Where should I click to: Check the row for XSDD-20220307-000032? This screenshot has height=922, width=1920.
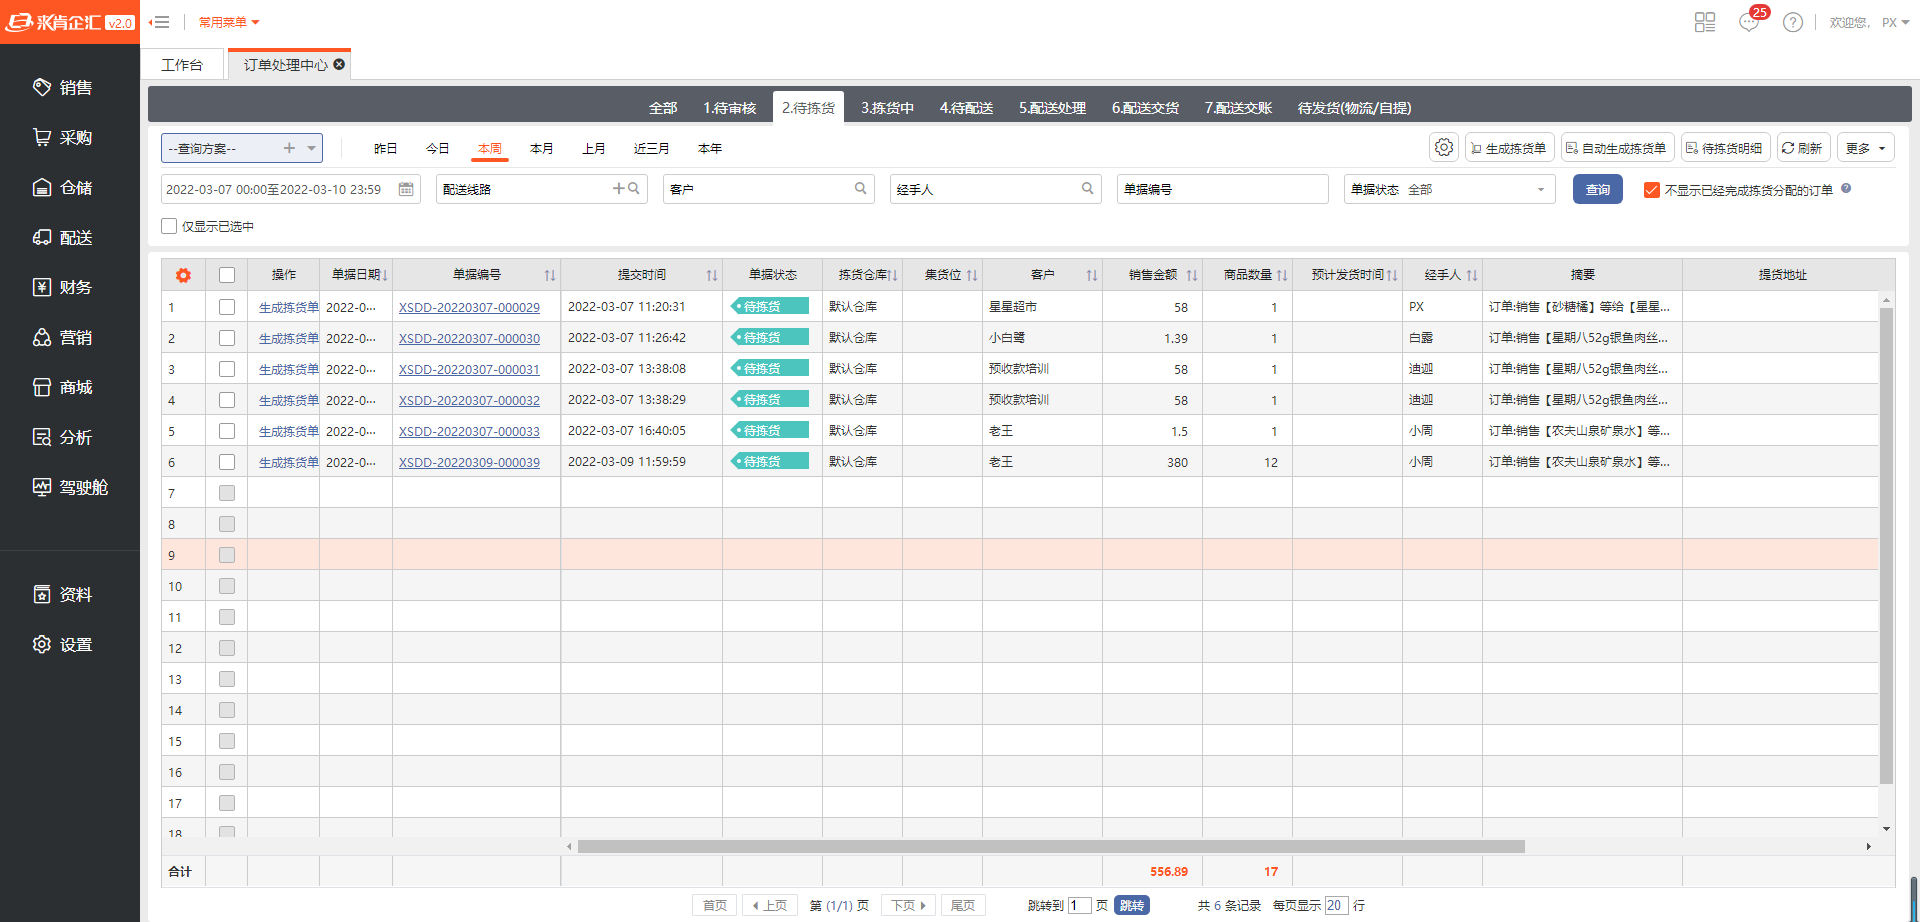coord(227,400)
